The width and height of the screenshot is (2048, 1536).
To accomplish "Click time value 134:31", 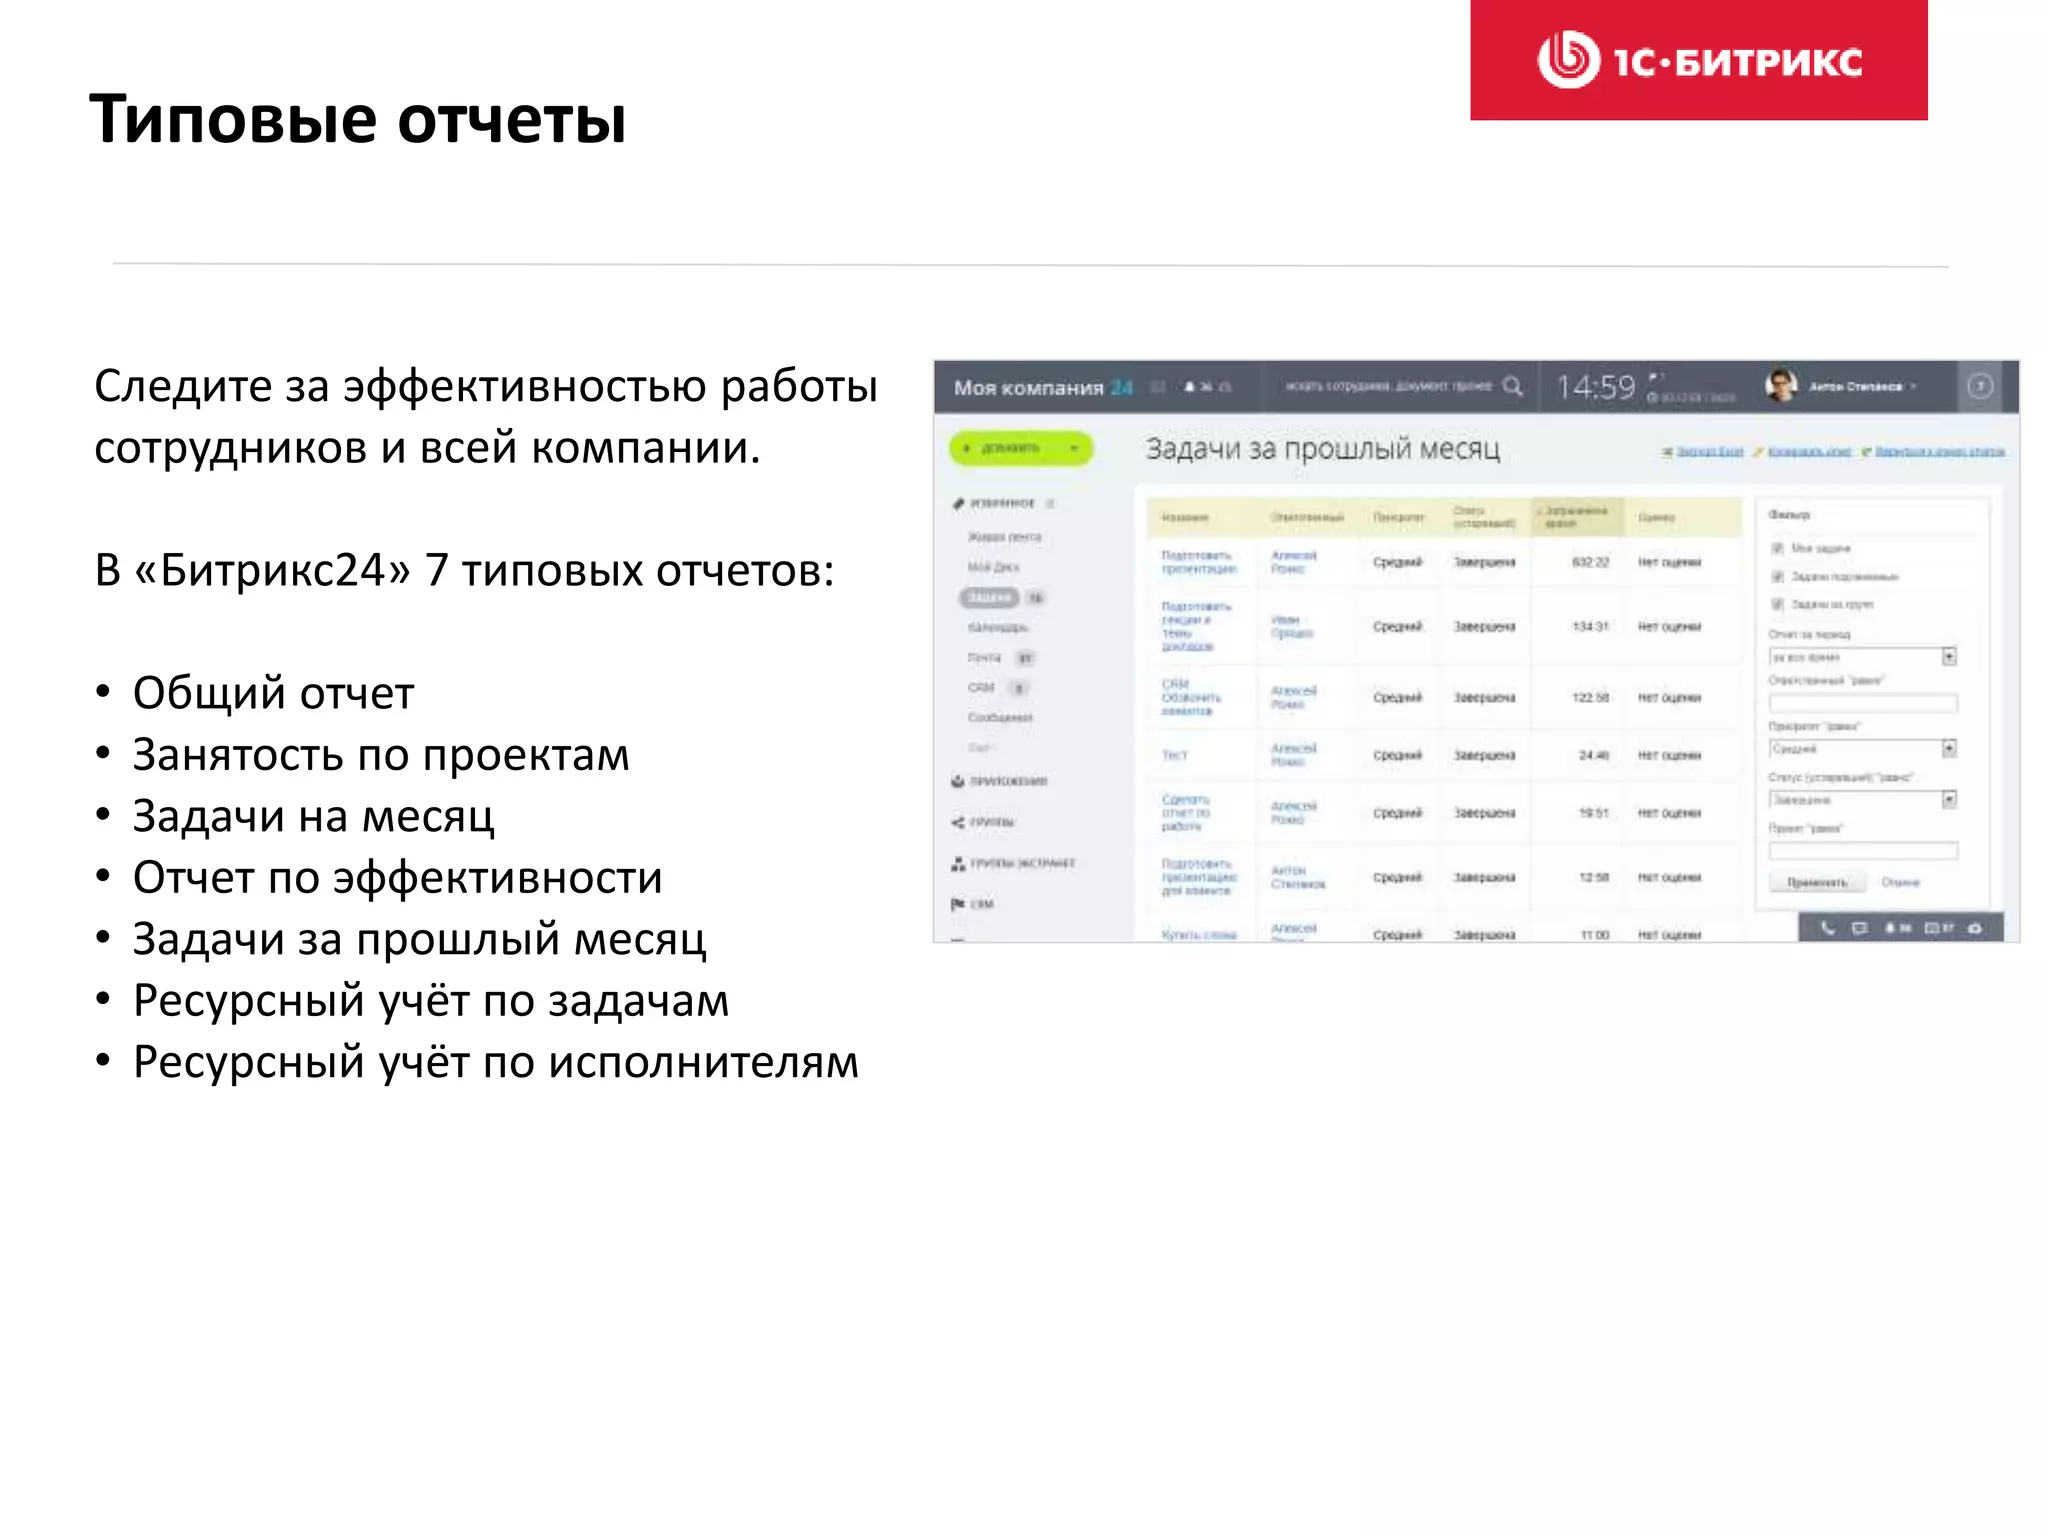I will click(1590, 626).
